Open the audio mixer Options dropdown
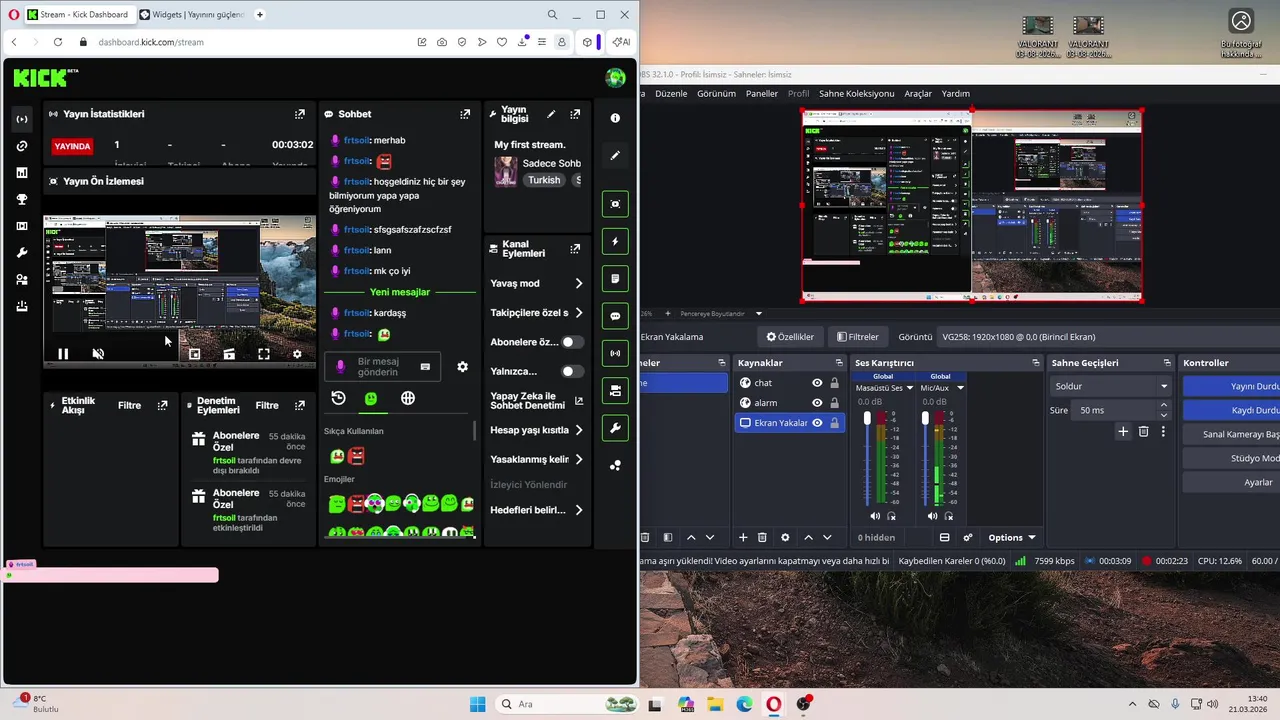 pos(1012,538)
